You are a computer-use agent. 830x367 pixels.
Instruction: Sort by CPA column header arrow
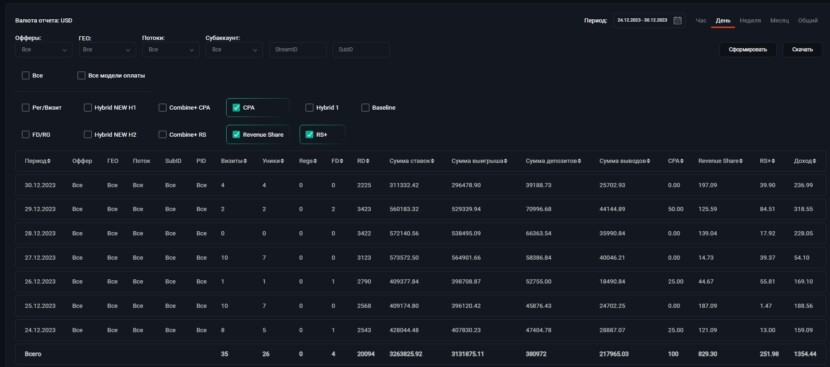(683, 160)
